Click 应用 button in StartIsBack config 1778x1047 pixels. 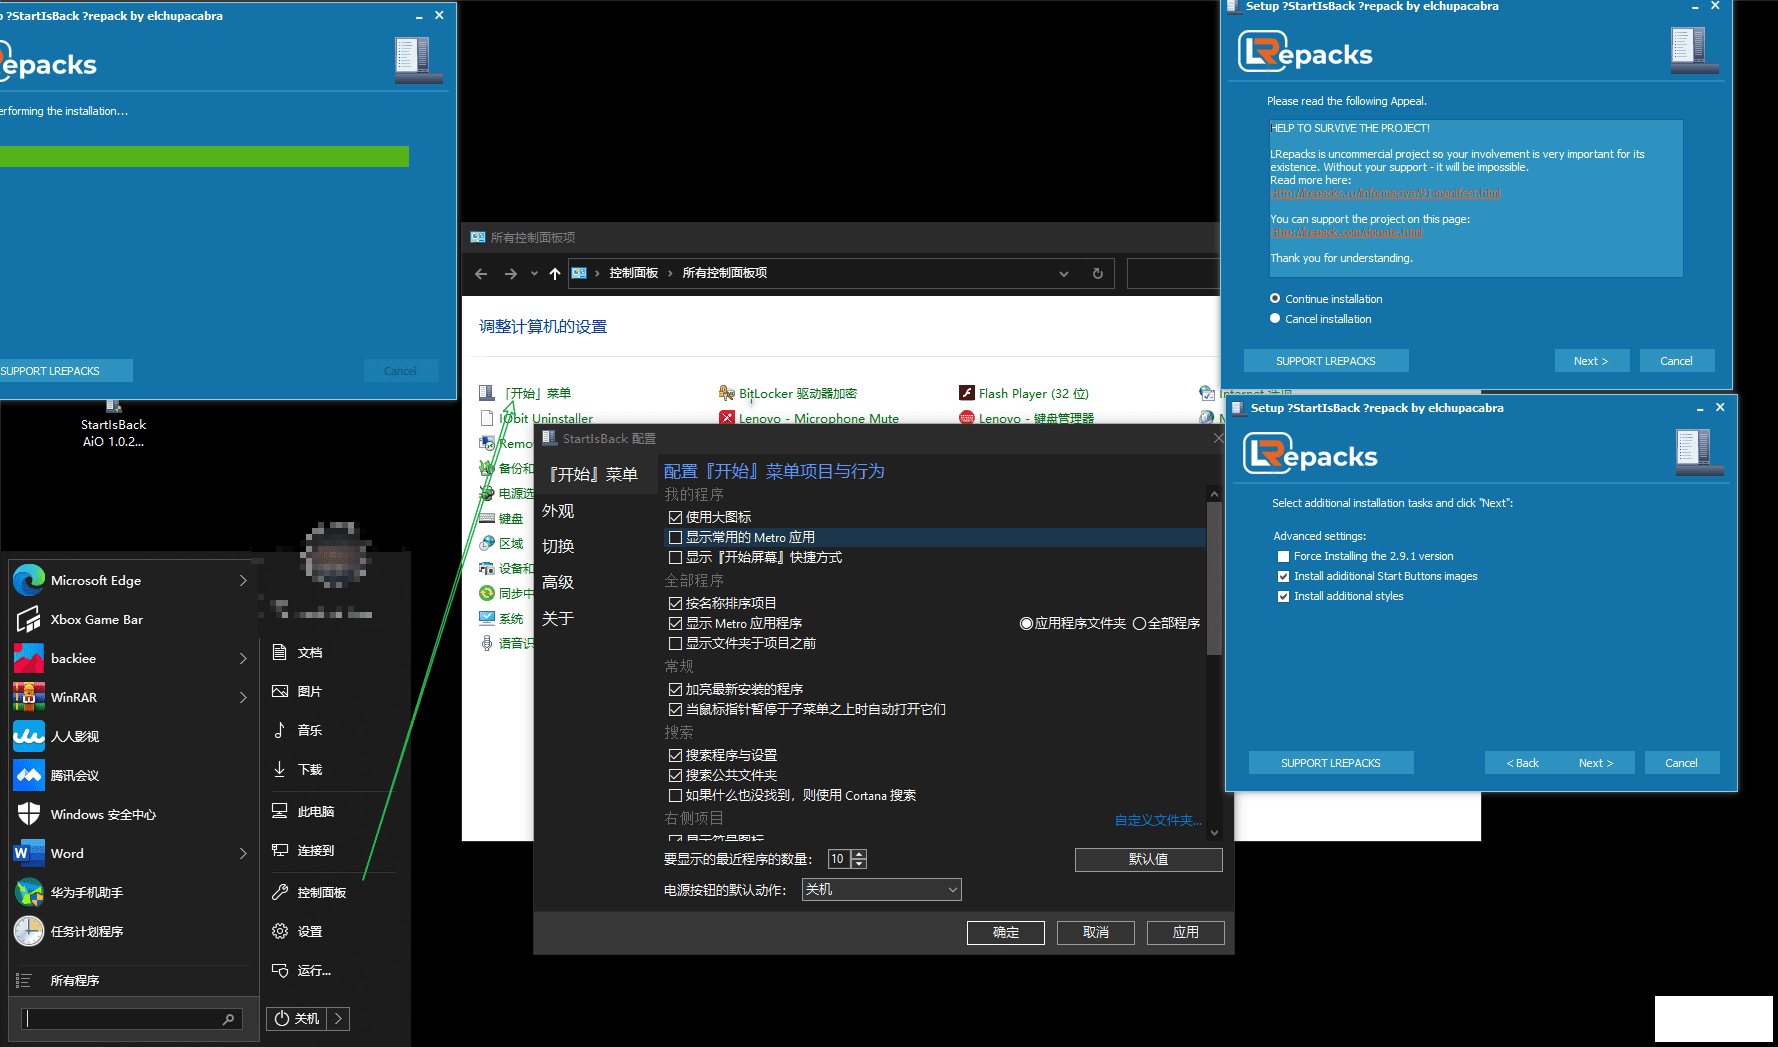[1186, 932]
